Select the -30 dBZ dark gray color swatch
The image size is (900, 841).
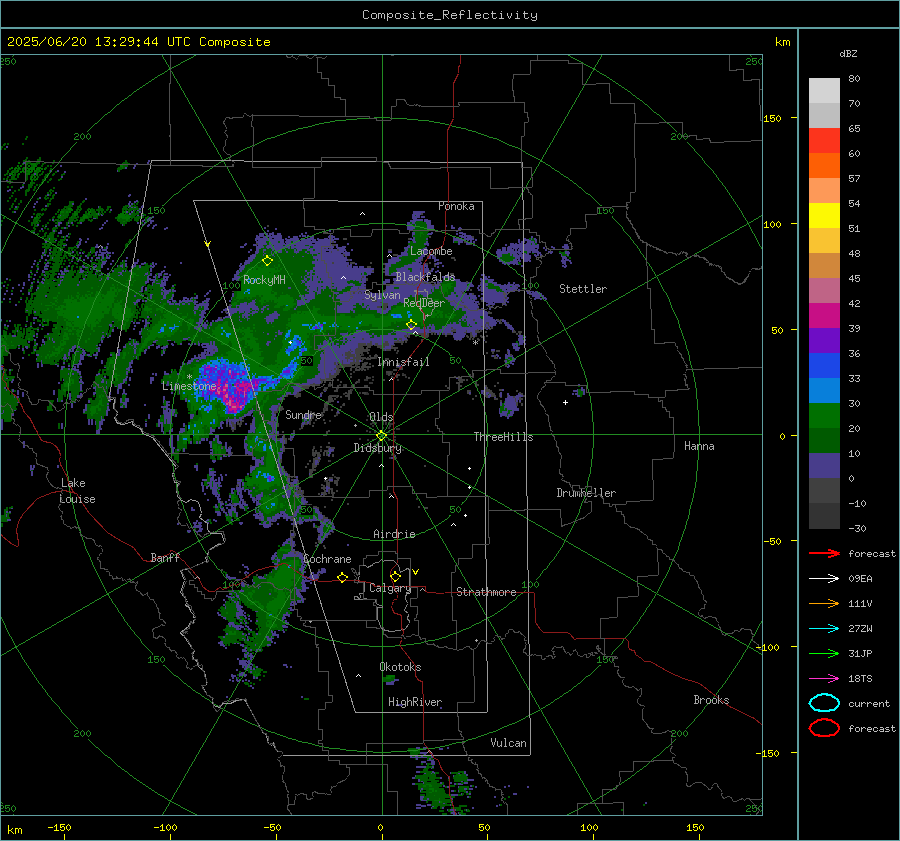824,516
